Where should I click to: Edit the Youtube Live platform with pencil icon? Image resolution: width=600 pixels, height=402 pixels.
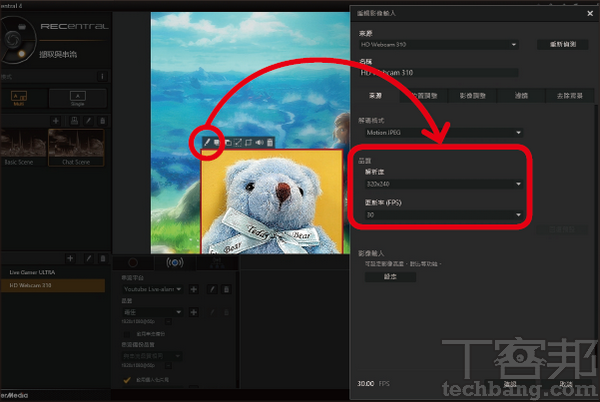pos(212,289)
